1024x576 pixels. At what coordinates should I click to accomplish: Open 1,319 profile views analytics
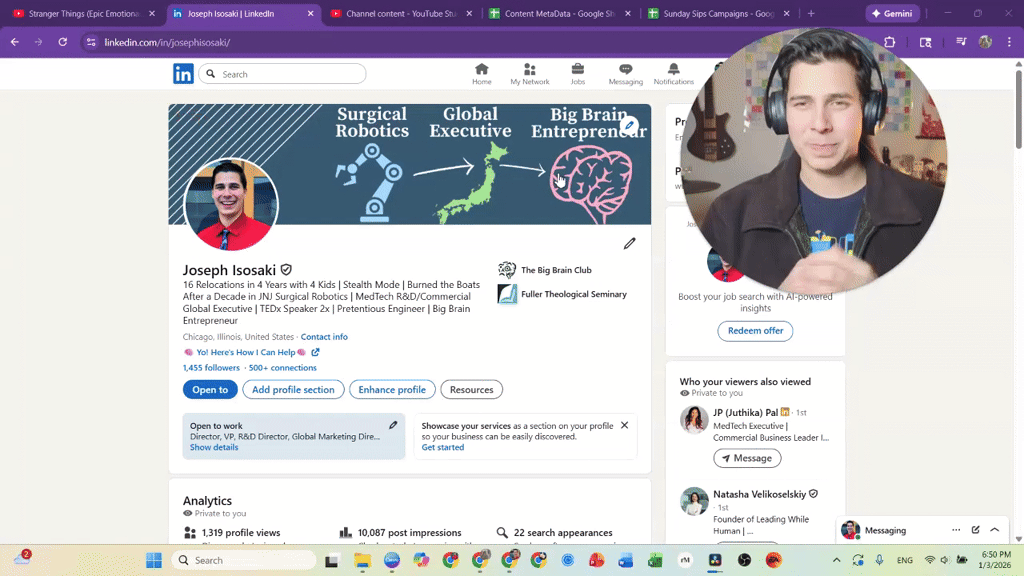tap(241, 532)
